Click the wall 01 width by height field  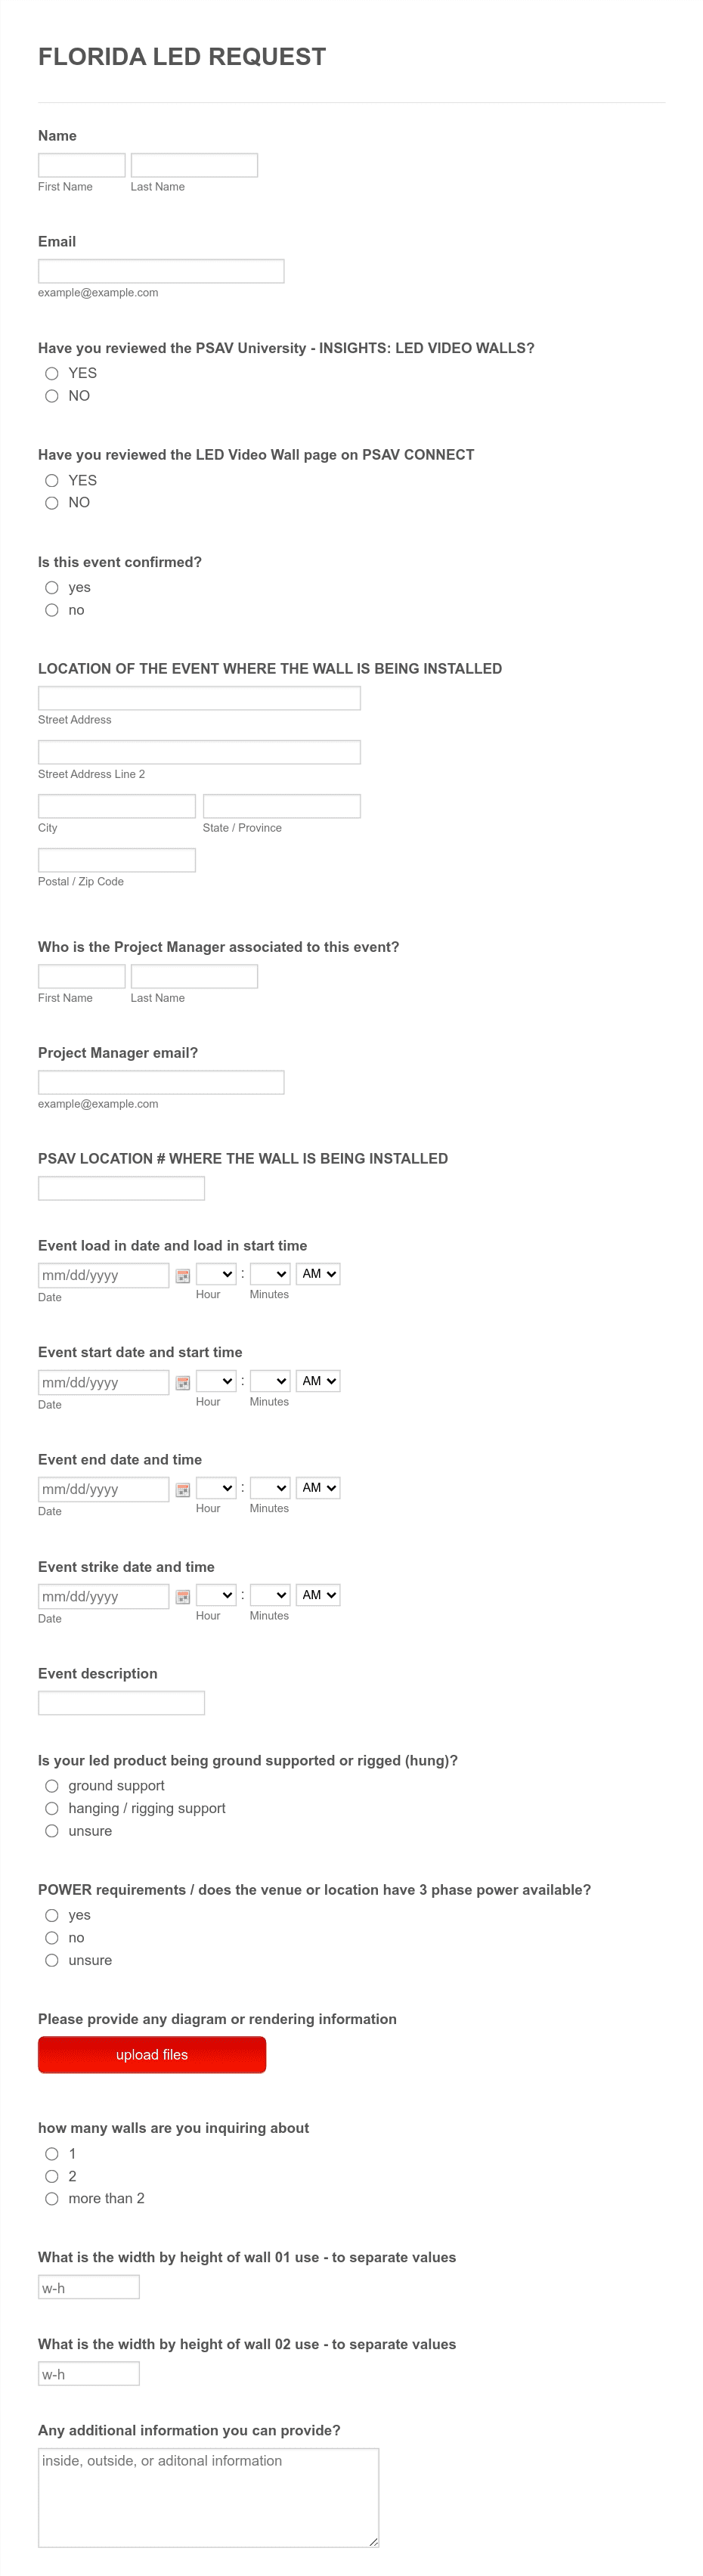(89, 2287)
